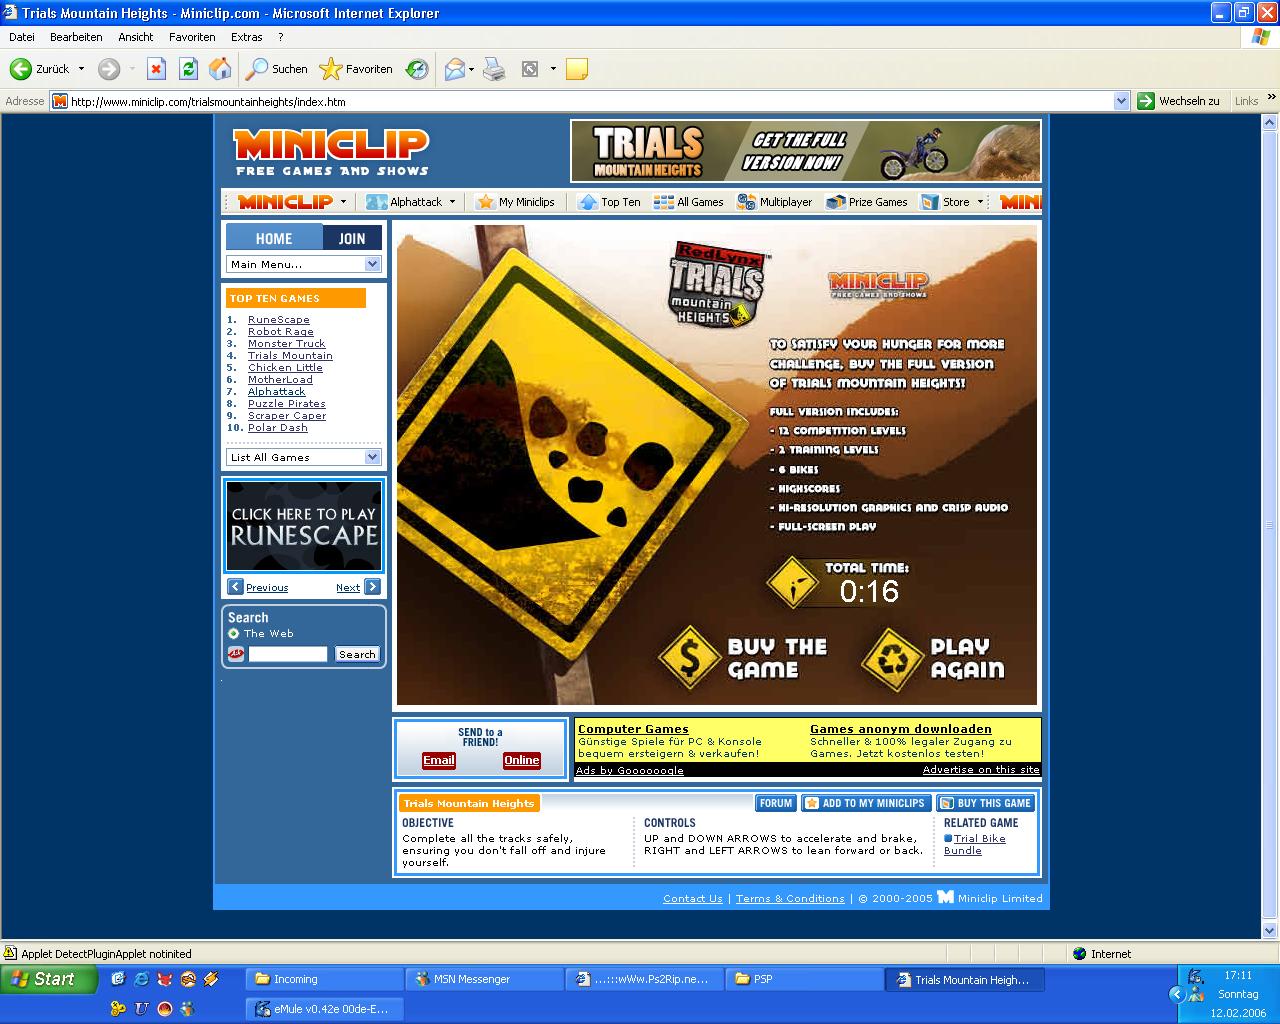Screen dimensions: 1280x1024
Task: Open My Miniclips star icon
Action: [486, 202]
